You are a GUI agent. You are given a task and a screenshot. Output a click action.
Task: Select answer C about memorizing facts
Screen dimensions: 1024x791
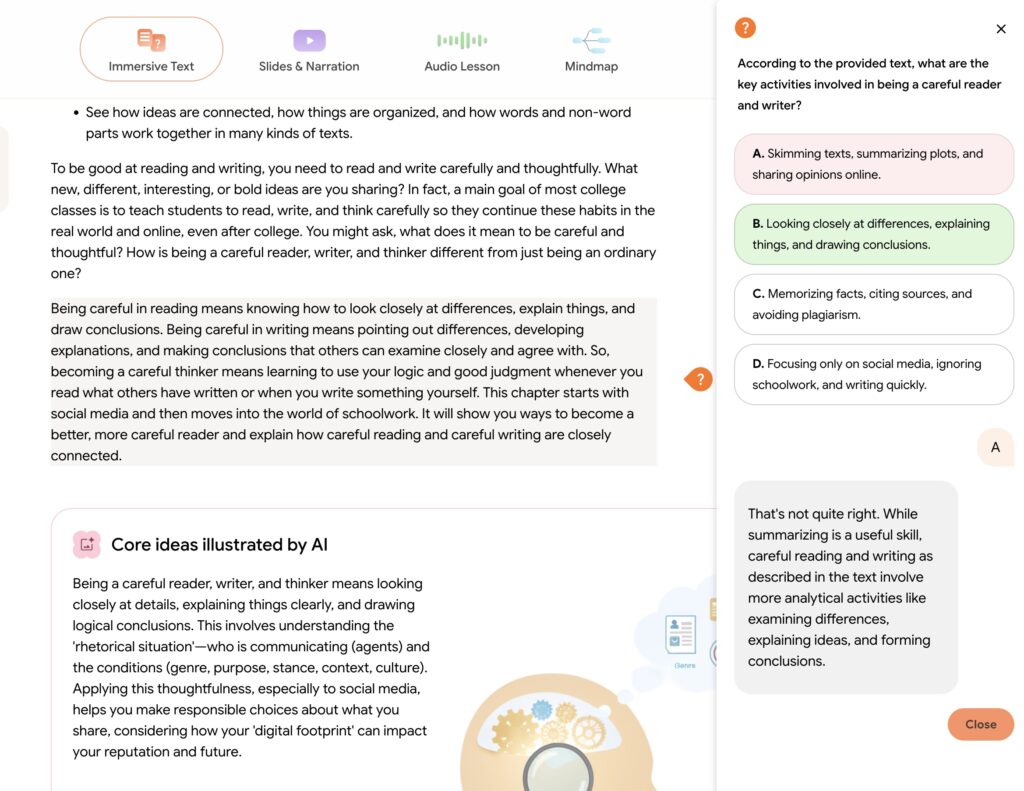tap(874, 304)
